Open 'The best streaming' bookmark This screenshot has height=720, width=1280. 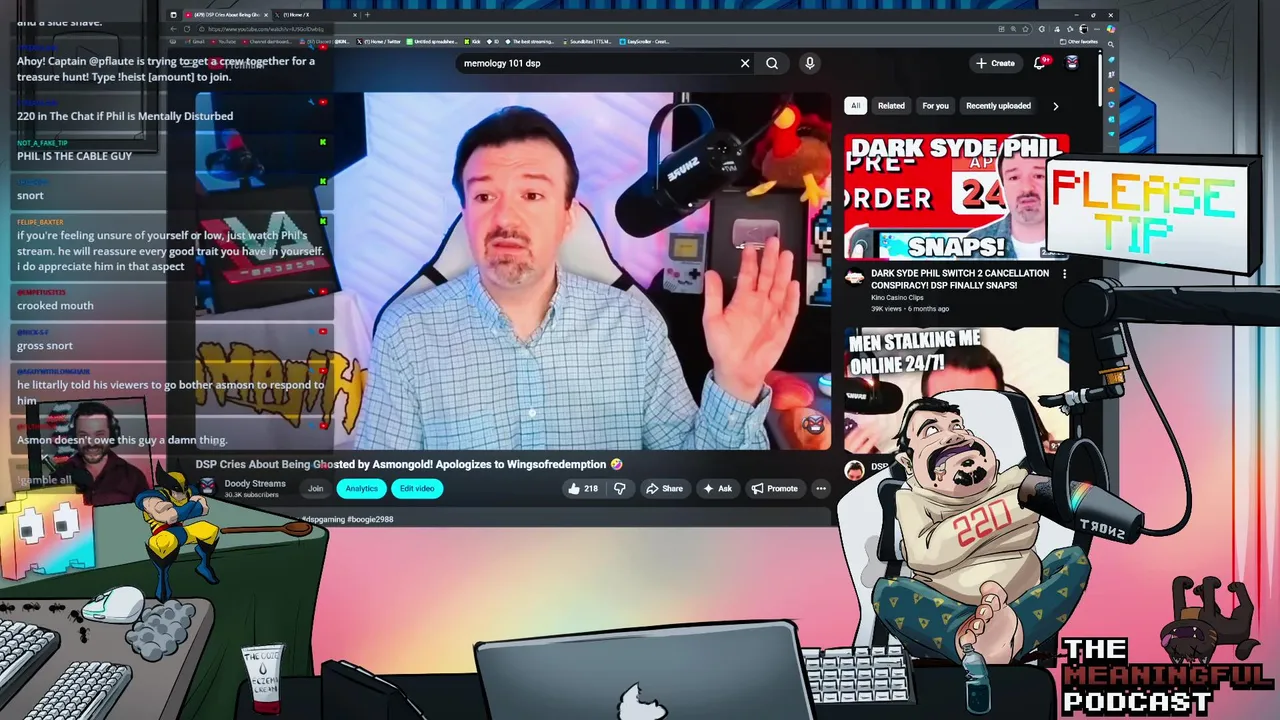[x=528, y=42]
